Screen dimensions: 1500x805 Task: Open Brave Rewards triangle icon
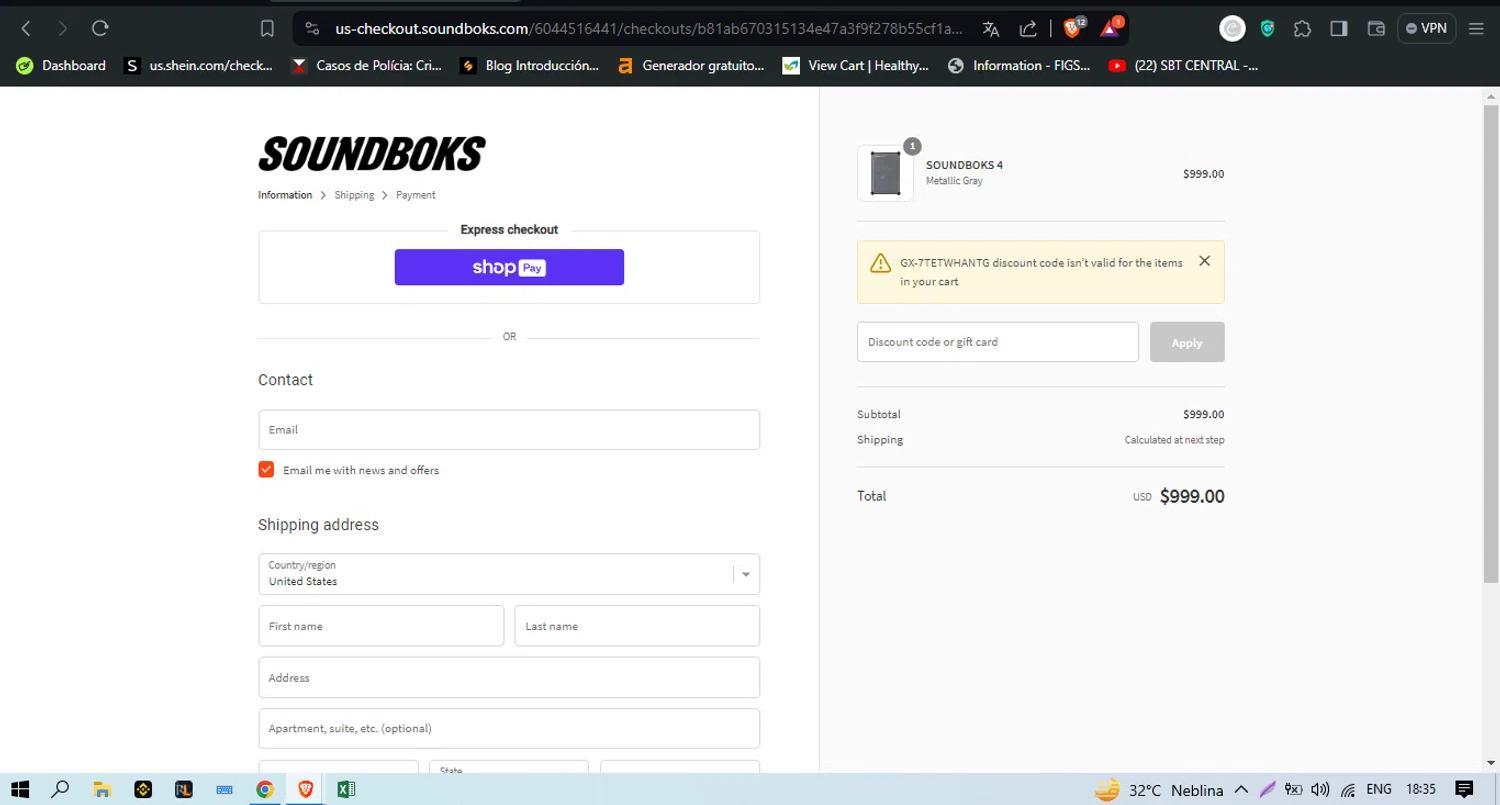[x=1111, y=28]
